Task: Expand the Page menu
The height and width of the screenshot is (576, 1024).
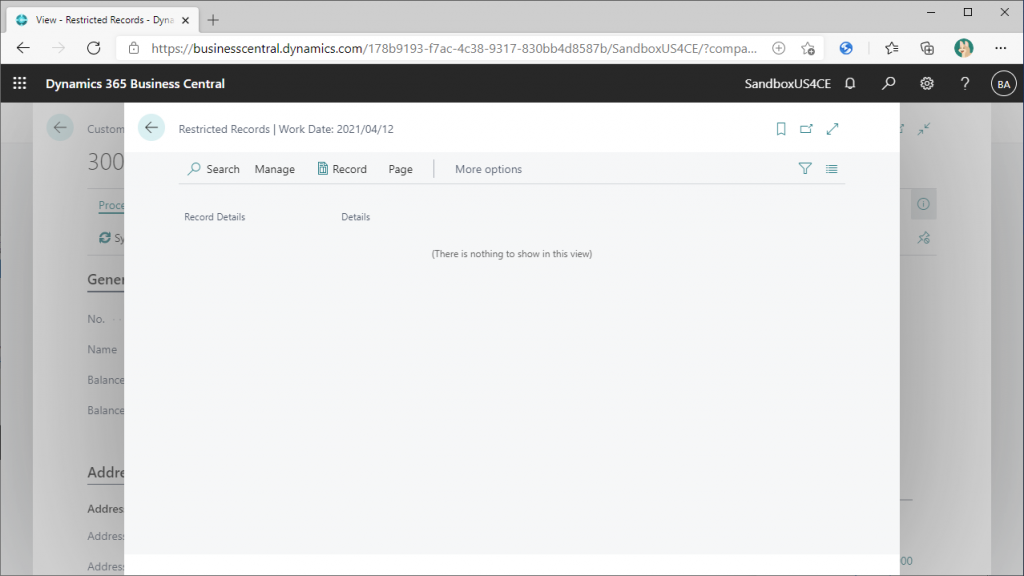Action: 400,169
